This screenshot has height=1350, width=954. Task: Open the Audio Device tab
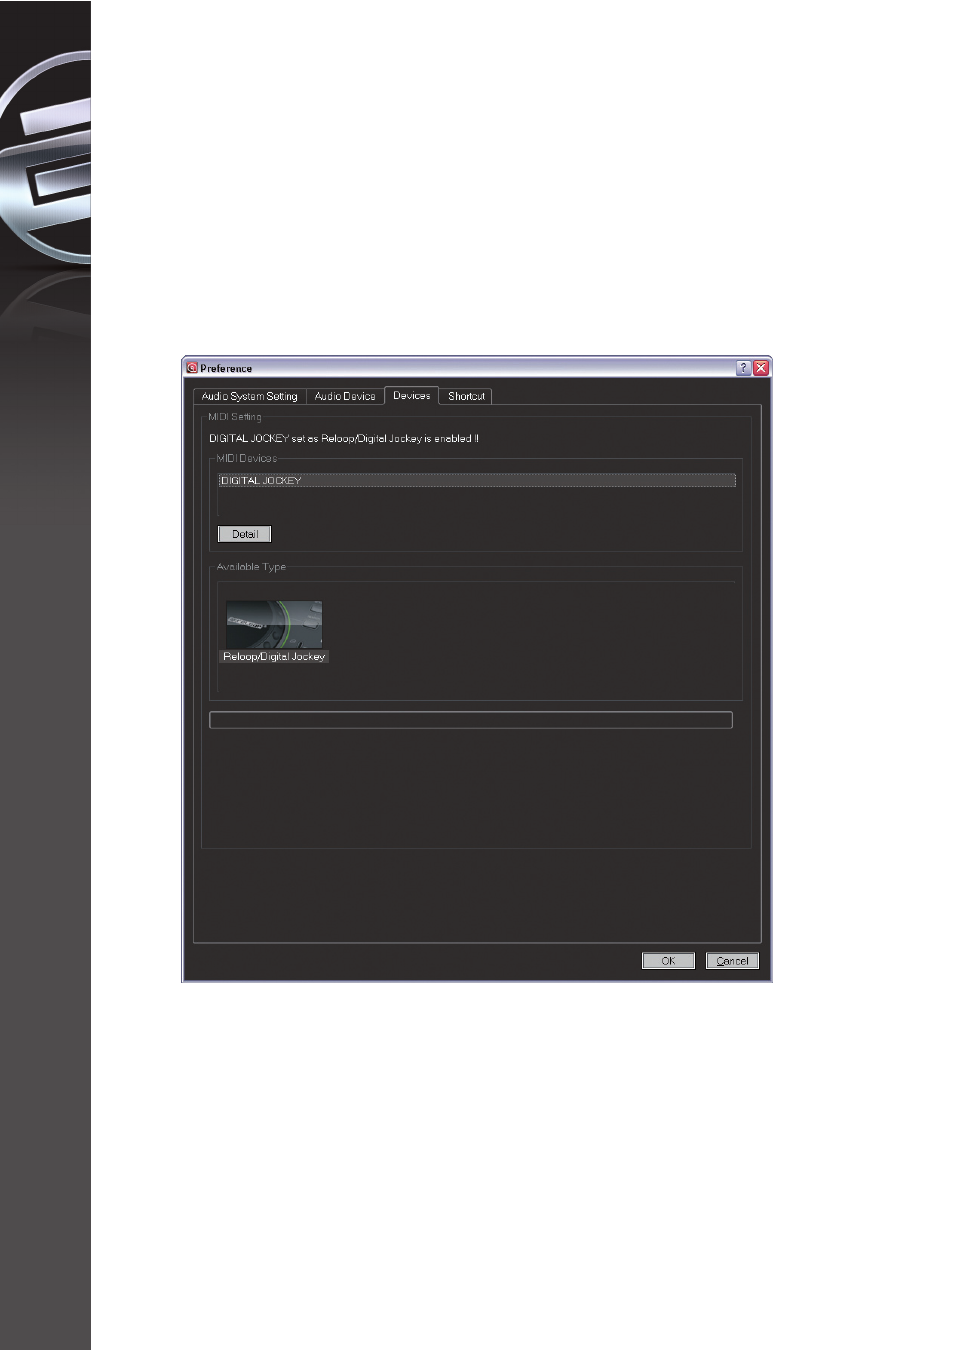click(x=345, y=396)
